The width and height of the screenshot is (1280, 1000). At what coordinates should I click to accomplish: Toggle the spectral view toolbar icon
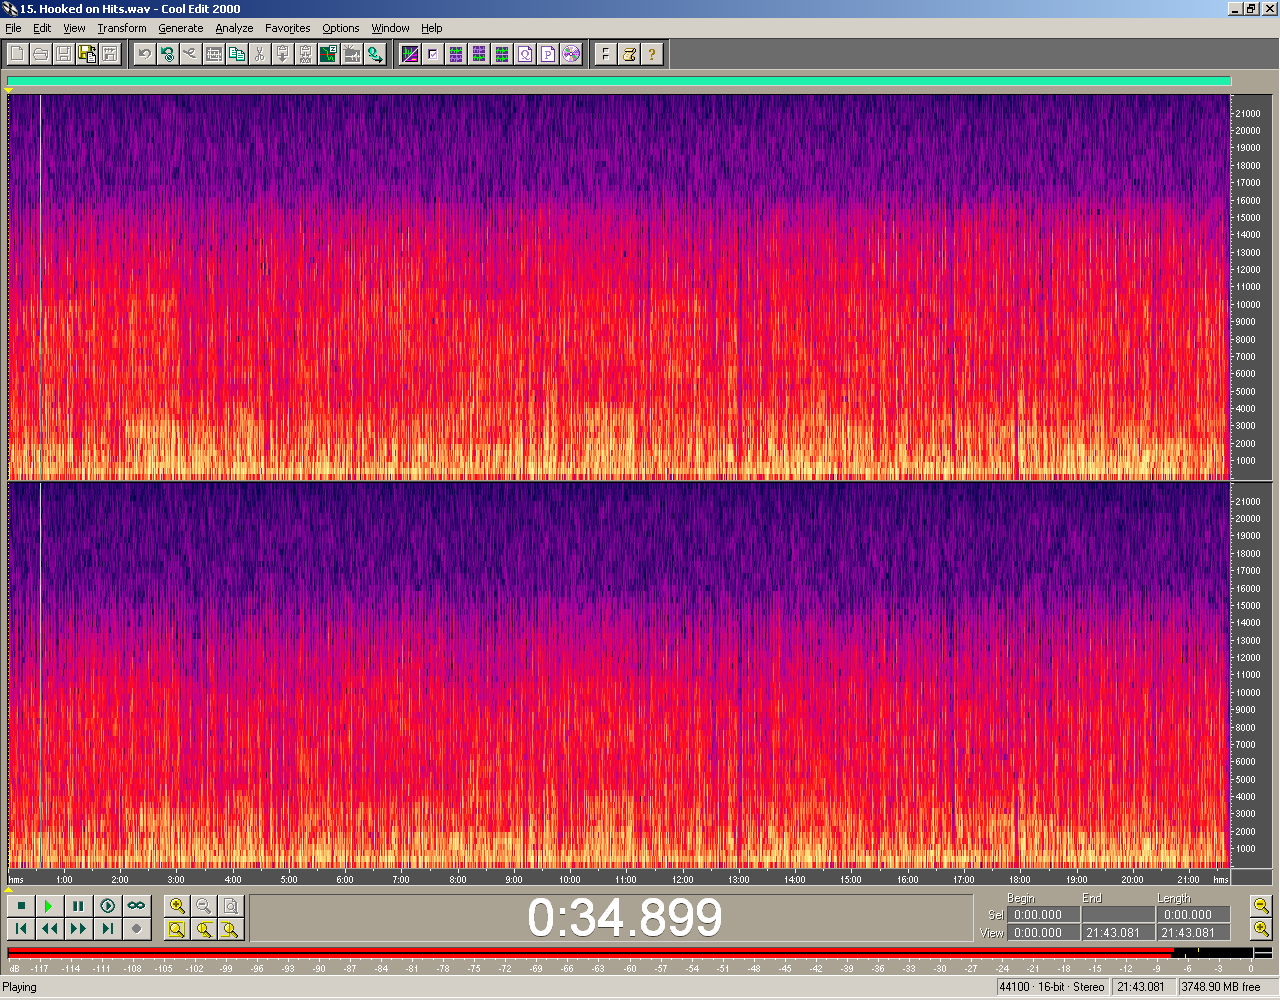[x=410, y=54]
